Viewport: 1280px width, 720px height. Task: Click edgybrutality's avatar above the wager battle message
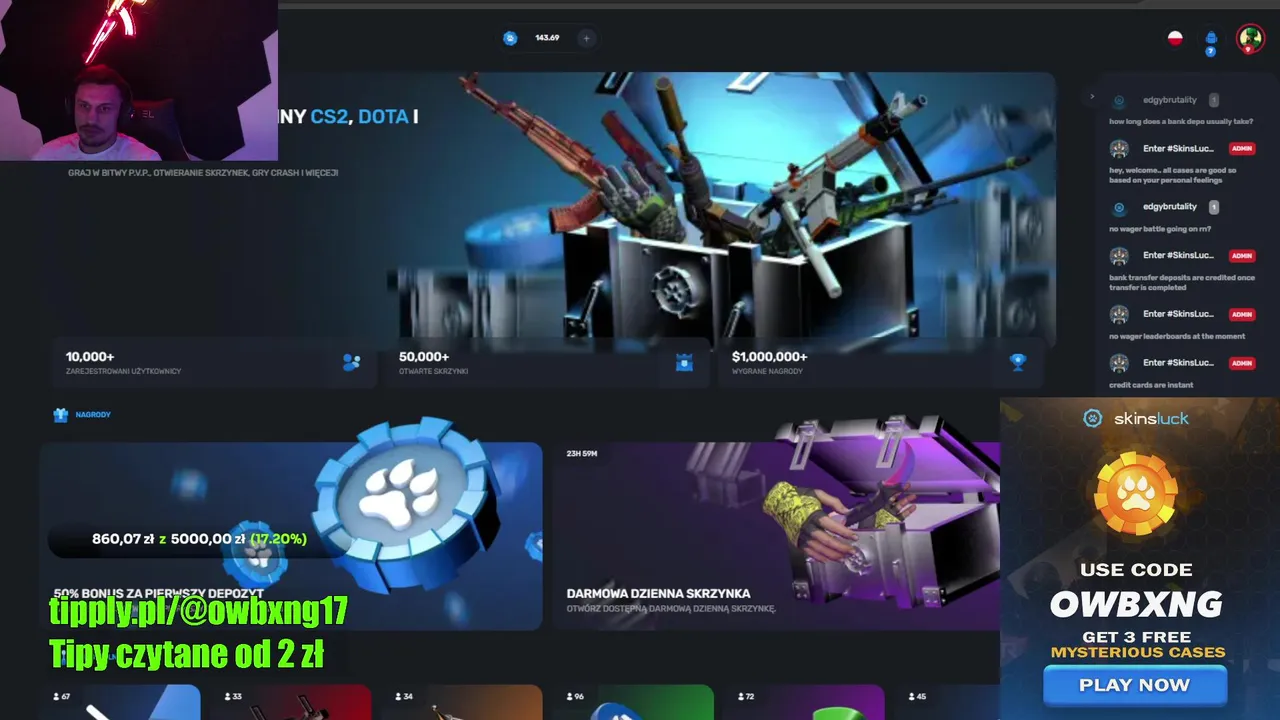click(x=1119, y=207)
